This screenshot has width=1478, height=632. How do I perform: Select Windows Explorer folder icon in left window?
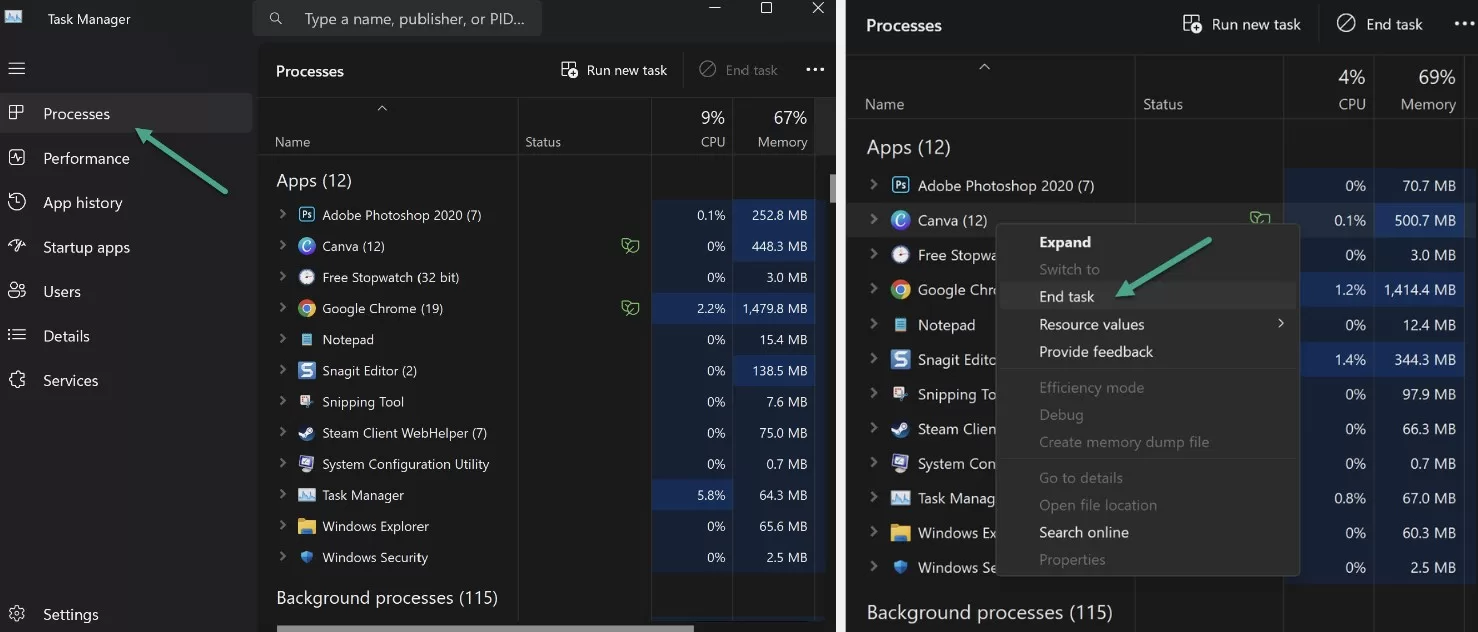point(307,526)
